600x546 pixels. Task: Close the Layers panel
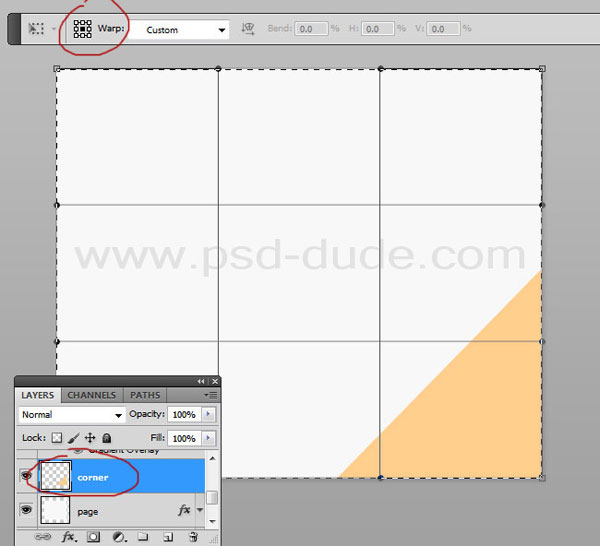click(215, 381)
